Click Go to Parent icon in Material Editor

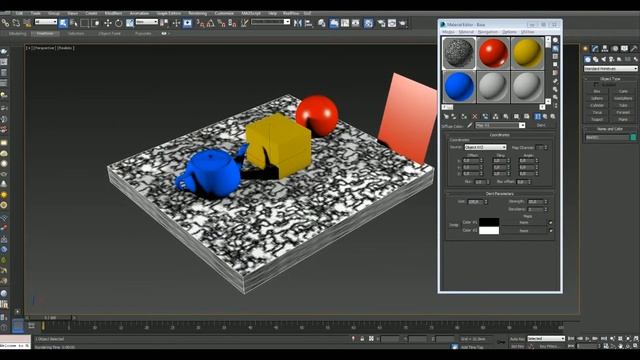pos(545,117)
